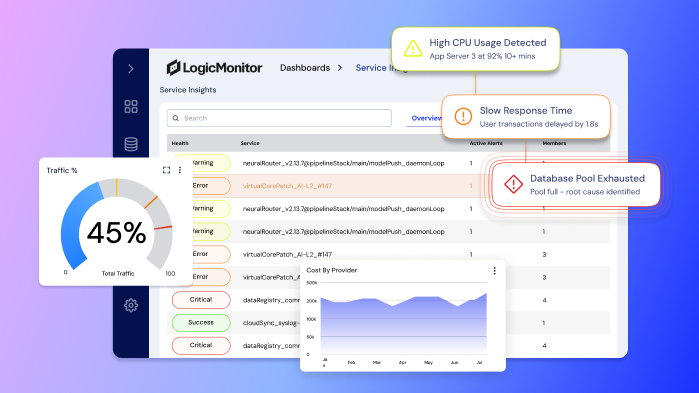Image resolution: width=699 pixels, height=393 pixels.
Task: Click the LogicMonitor logo
Action: (214, 68)
